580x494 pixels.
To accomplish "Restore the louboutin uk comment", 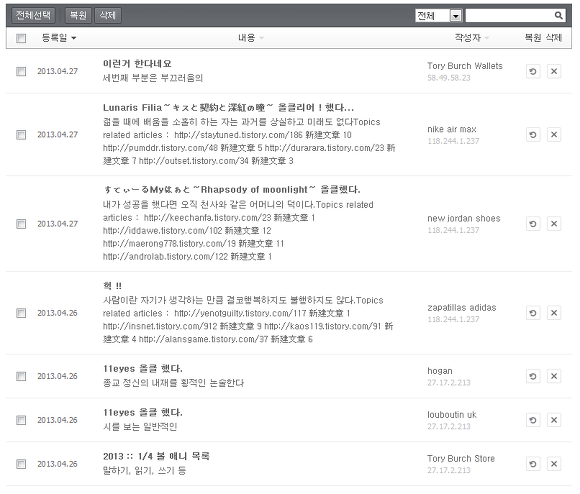I will tap(533, 420).
